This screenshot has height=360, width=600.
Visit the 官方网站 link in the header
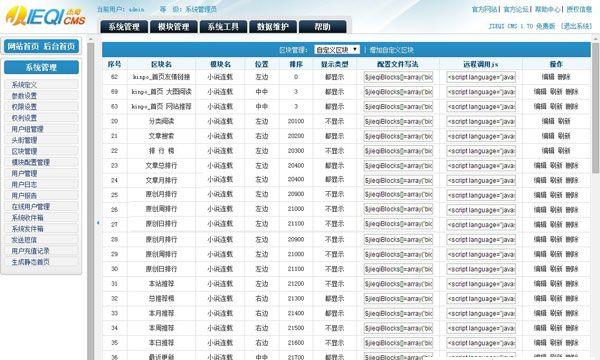[x=484, y=9]
